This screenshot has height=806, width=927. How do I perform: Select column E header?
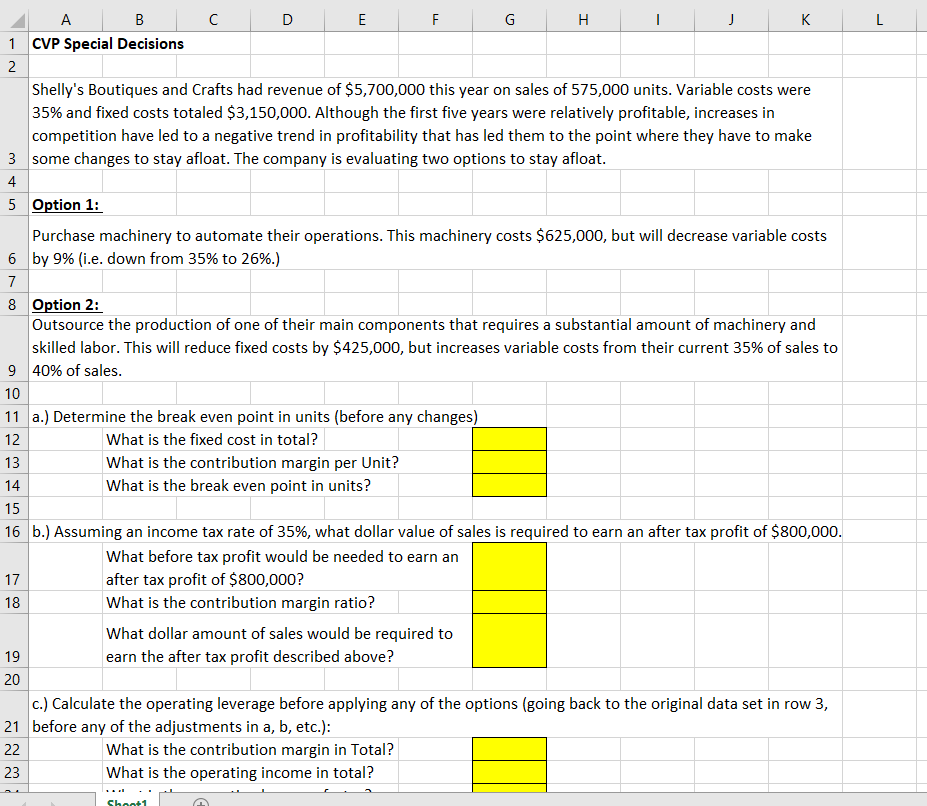[361, 20]
